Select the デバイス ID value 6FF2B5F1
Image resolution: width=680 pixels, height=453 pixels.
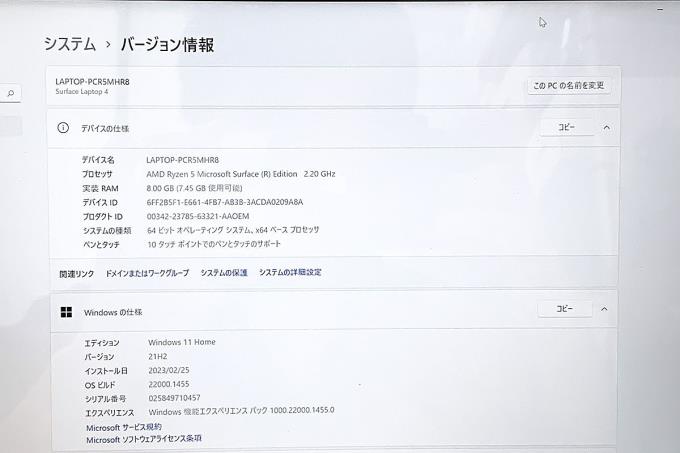point(225,202)
